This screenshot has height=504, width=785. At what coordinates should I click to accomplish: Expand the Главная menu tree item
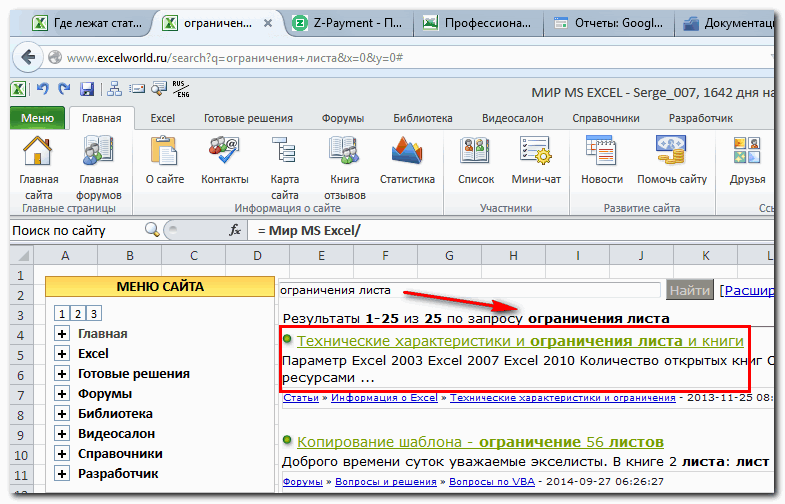click(x=62, y=334)
